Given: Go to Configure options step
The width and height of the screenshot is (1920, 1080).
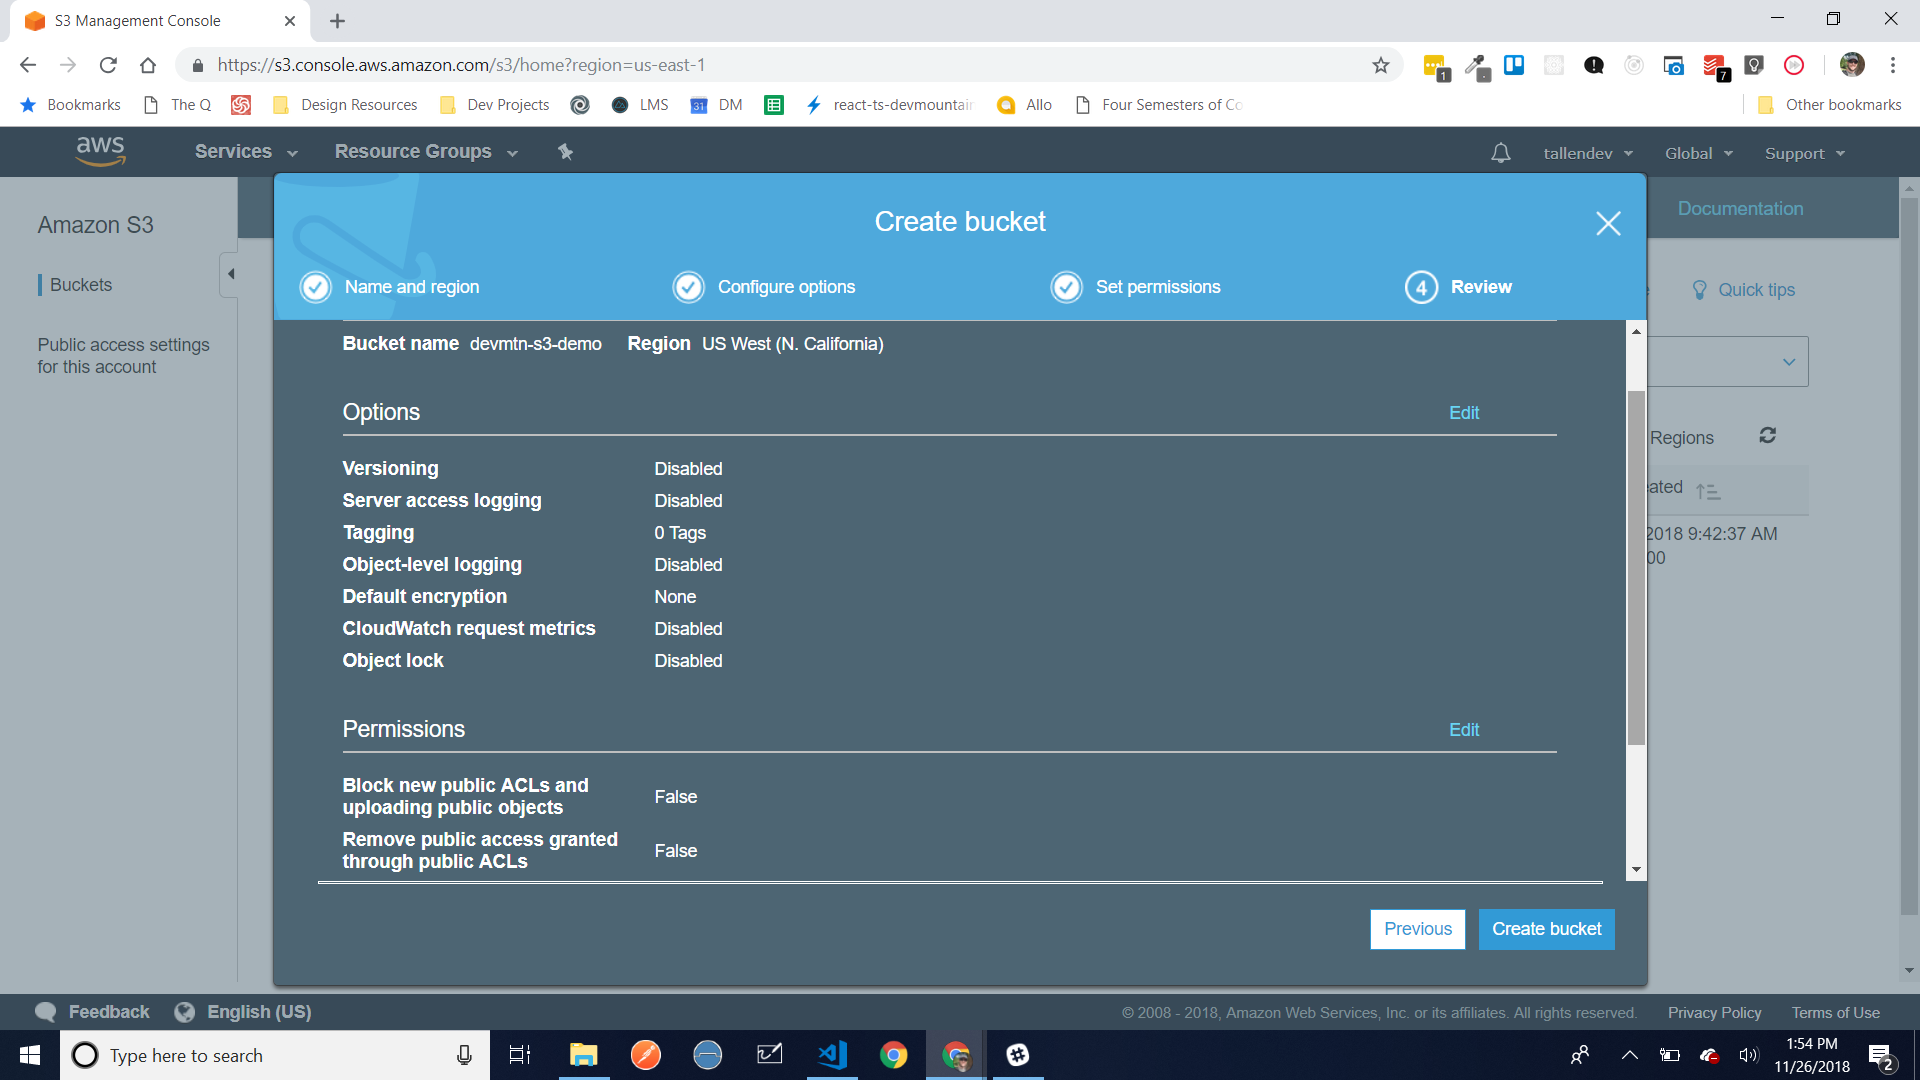Looking at the screenshot, I should [x=786, y=287].
